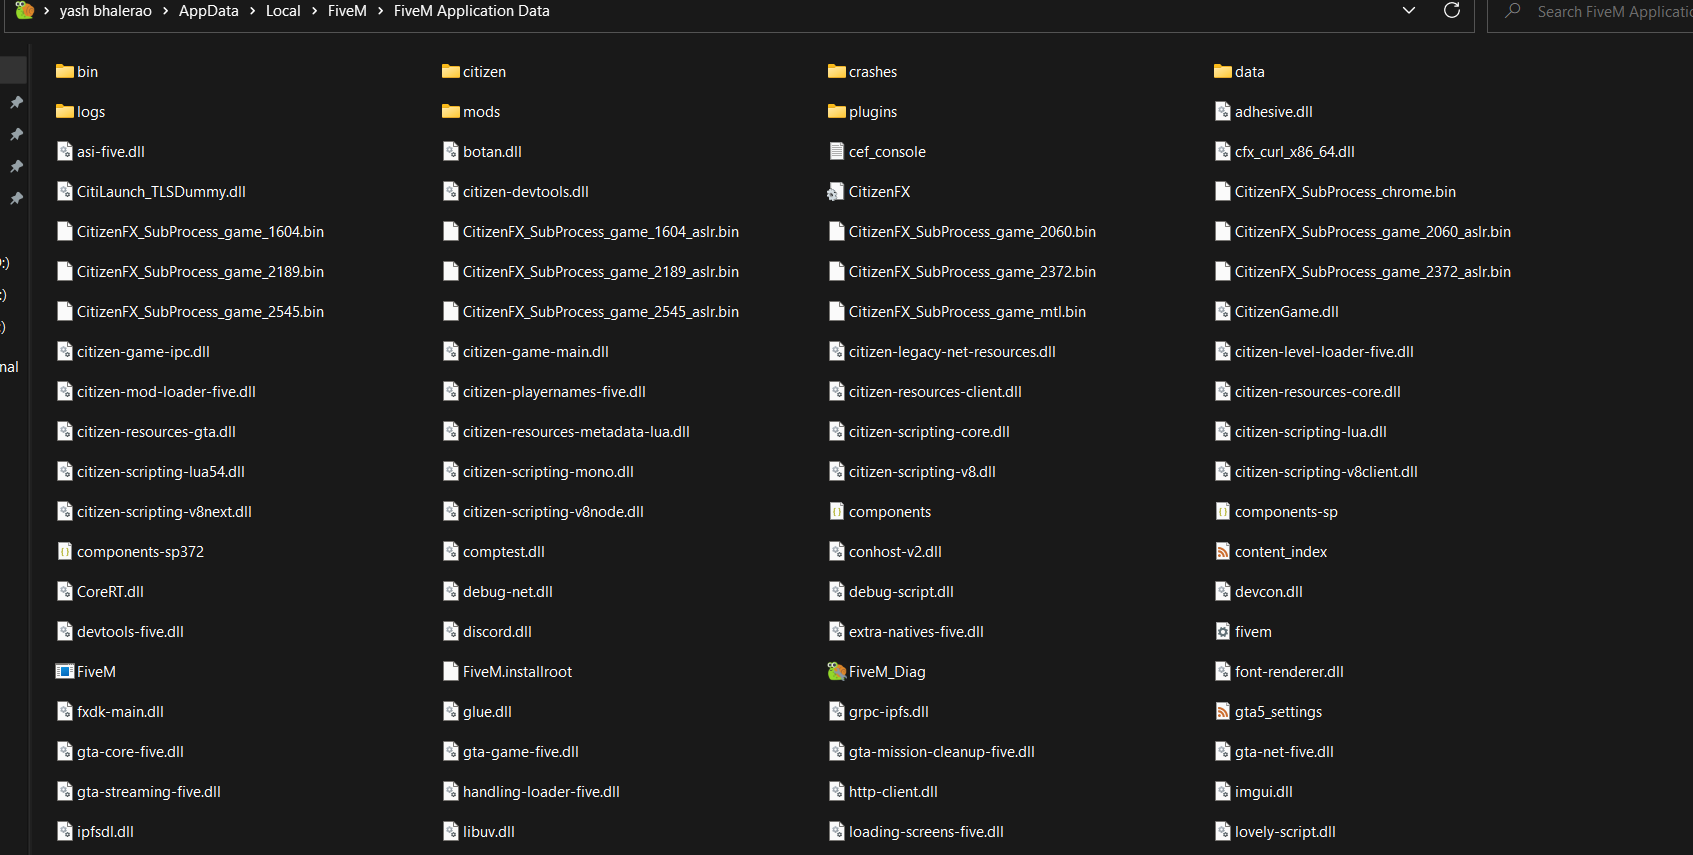Select file extra-natives-five.dll

point(907,631)
